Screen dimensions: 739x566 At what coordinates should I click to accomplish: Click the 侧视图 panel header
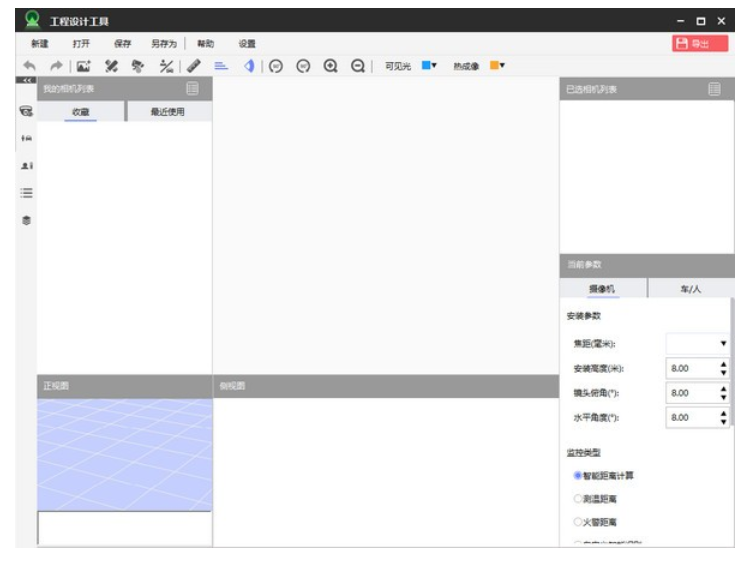point(386,386)
